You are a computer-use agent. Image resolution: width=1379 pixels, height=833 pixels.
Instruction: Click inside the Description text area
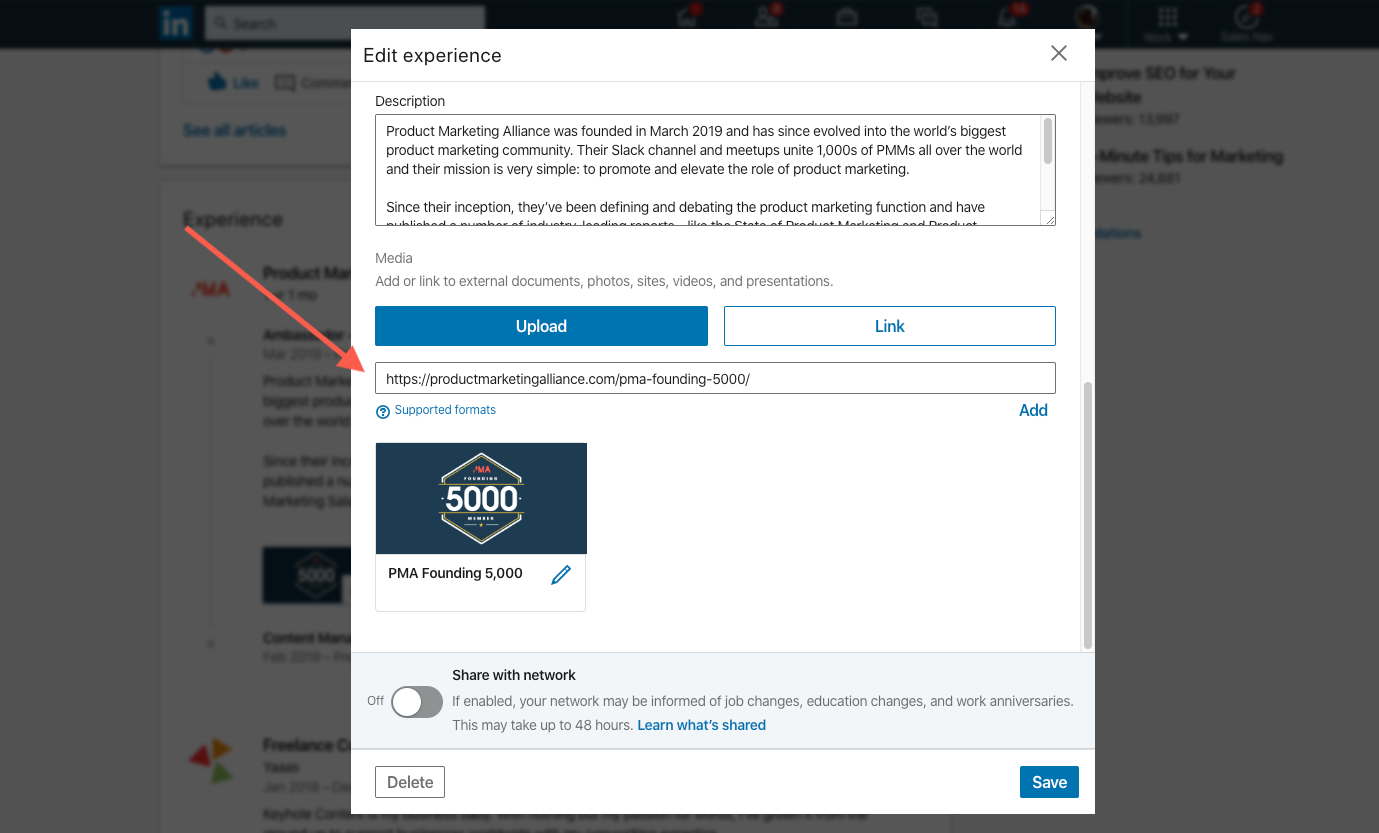706,170
